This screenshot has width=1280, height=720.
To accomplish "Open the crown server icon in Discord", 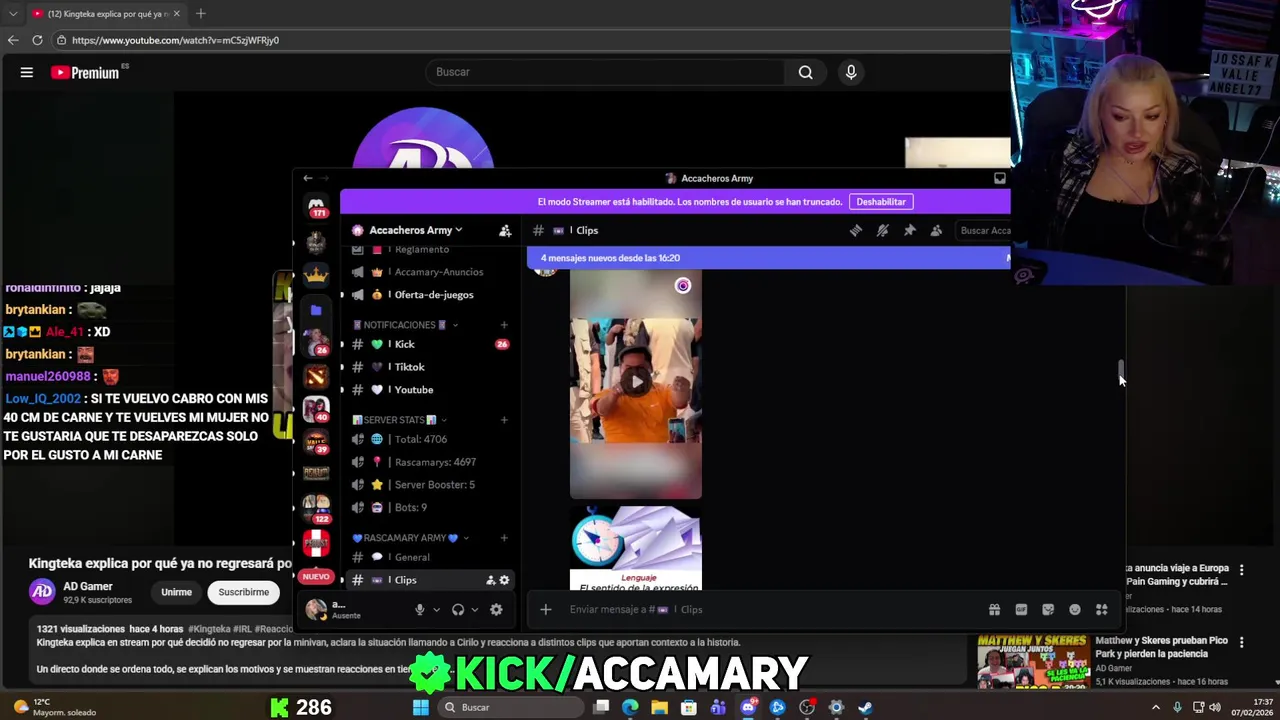I will pyautogui.click(x=316, y=275).
